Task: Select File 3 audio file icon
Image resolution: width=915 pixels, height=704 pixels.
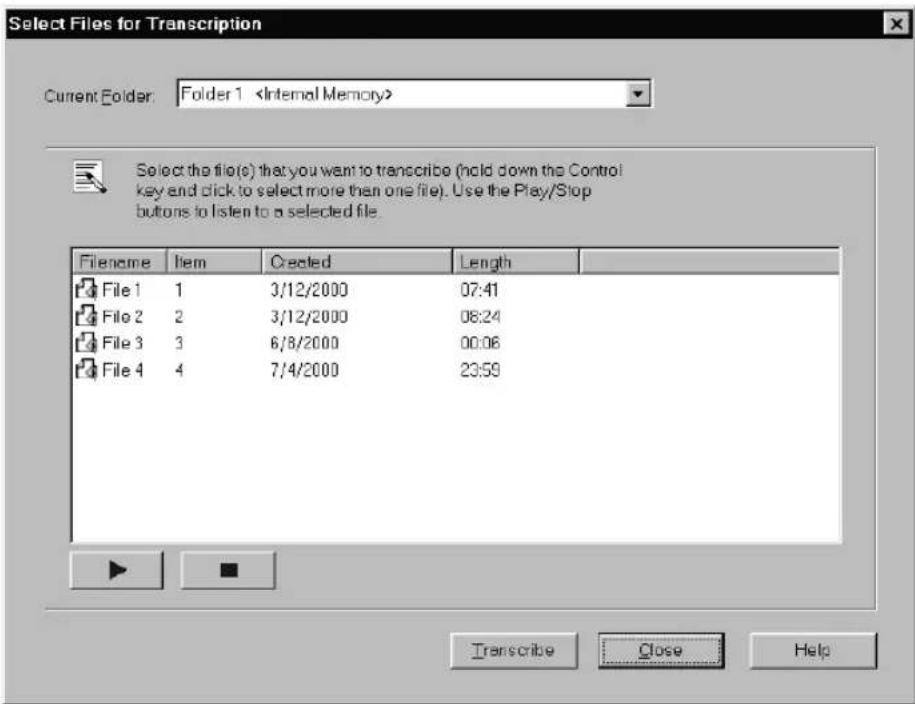Action: (x=86, y=343)
